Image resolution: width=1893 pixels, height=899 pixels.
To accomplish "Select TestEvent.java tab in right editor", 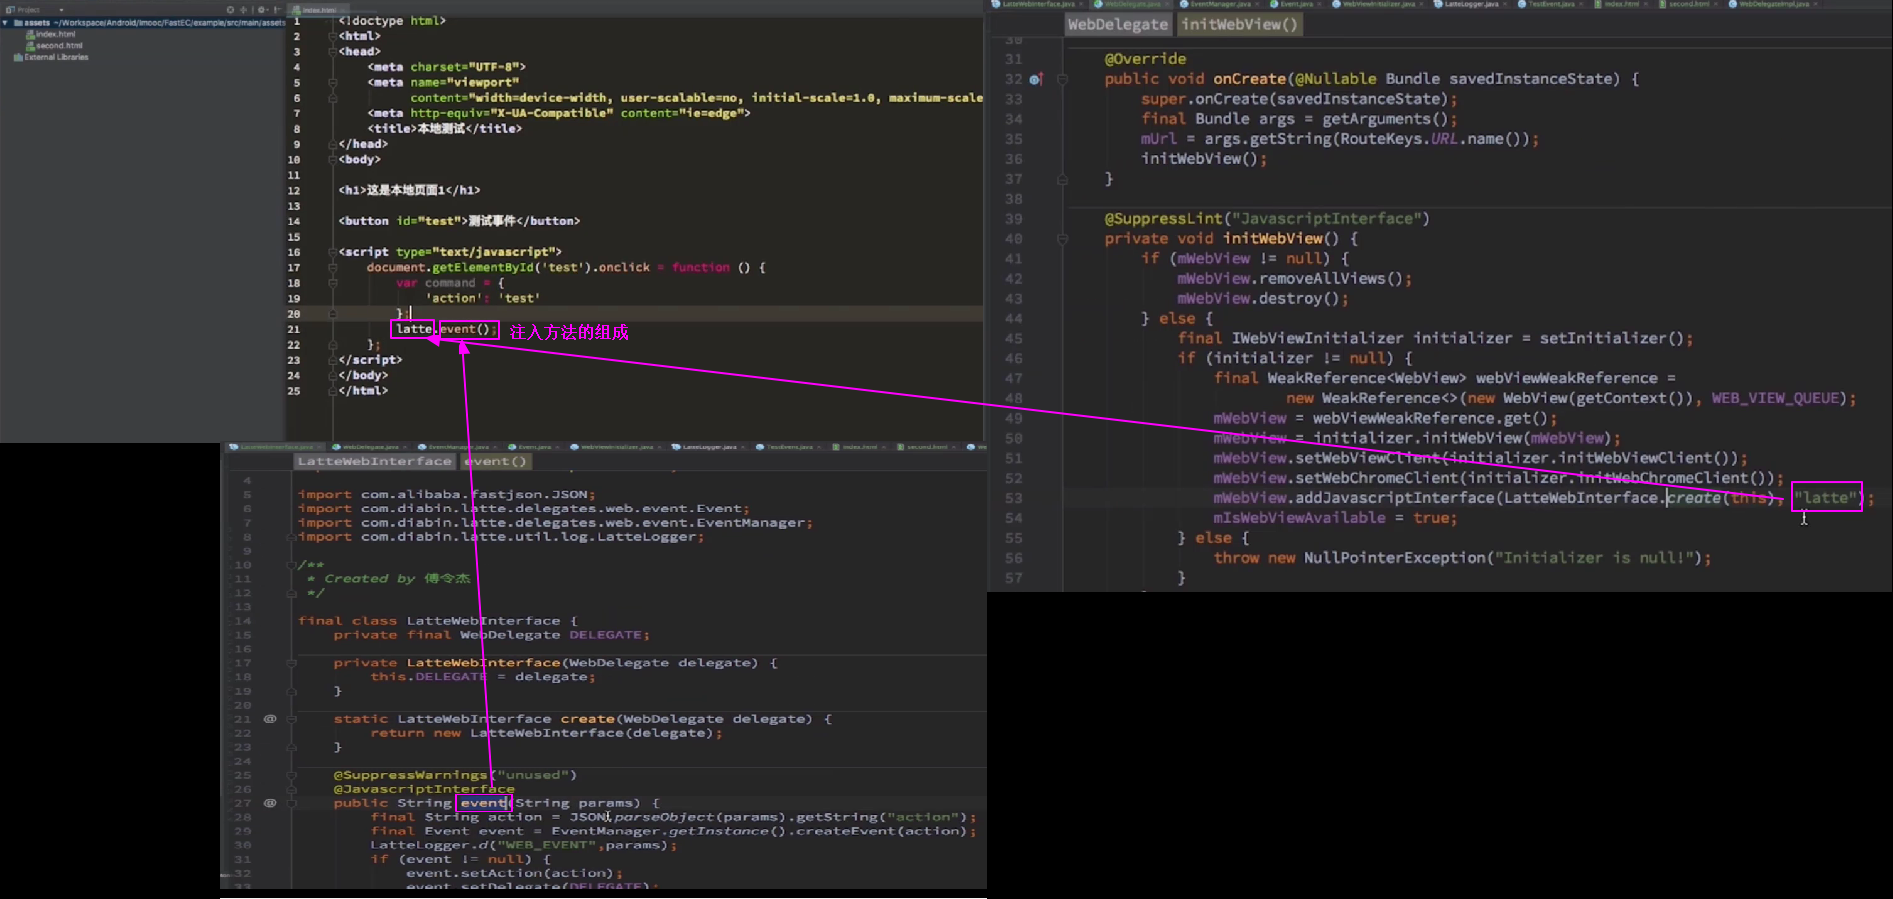I will point(1551,5).
